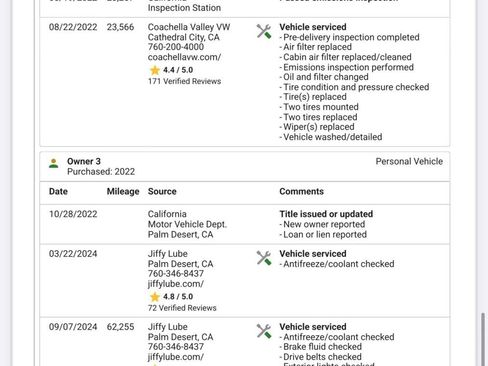Click wrench icon for 09/07/2024 service entry
Image resolution: width=488 pixels, height=366 pixels.
coord(264,331)
